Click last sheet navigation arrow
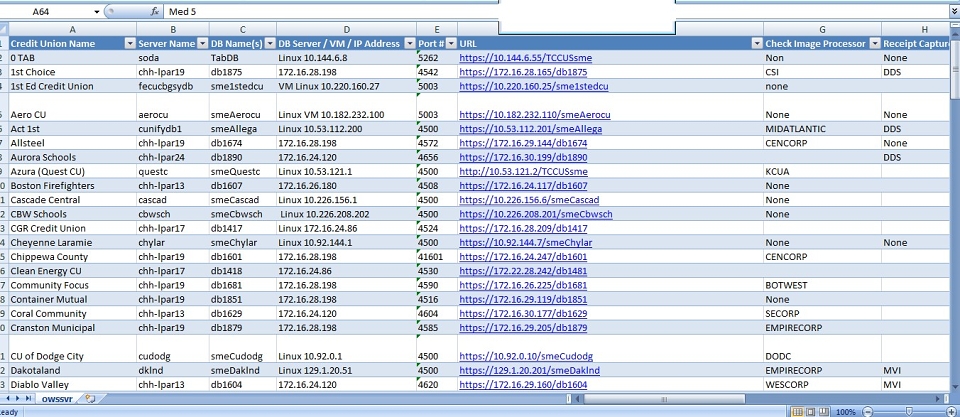This screenshot has width=960, height=417. 30,399
